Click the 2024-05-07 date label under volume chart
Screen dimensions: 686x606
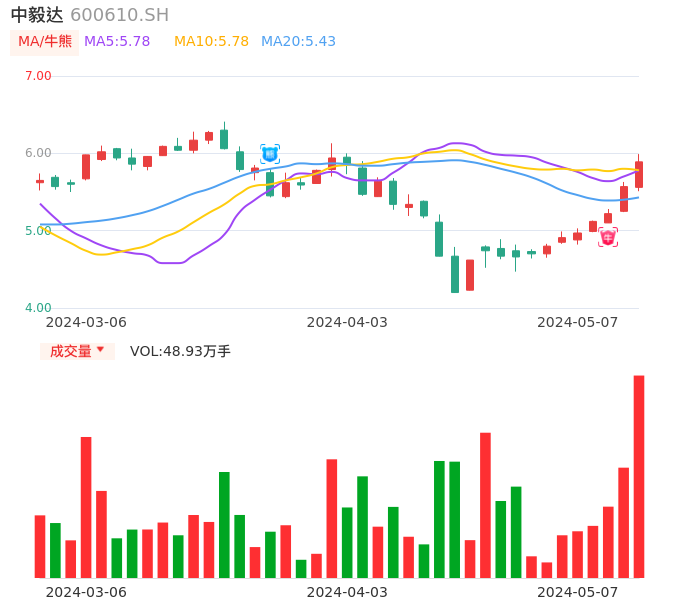point(577,592)
